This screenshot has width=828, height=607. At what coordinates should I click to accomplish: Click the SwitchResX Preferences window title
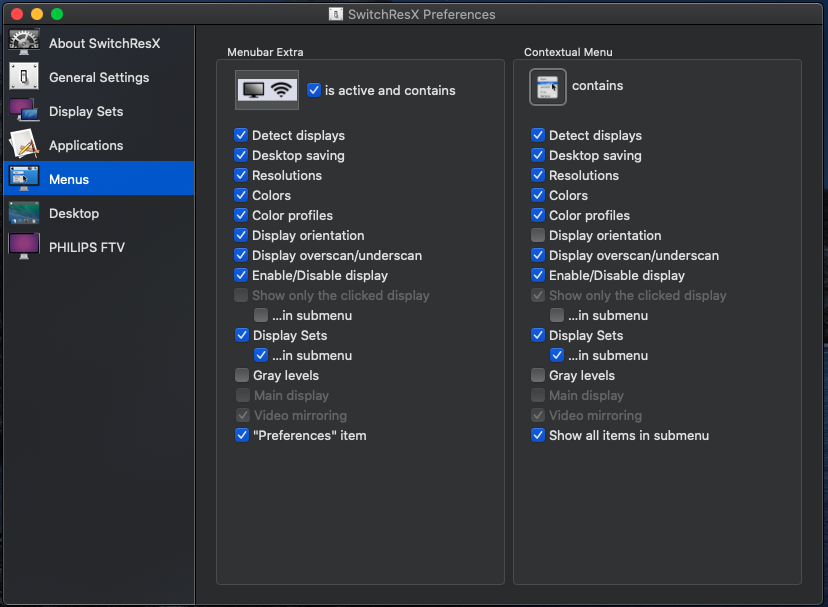point(421,14)
